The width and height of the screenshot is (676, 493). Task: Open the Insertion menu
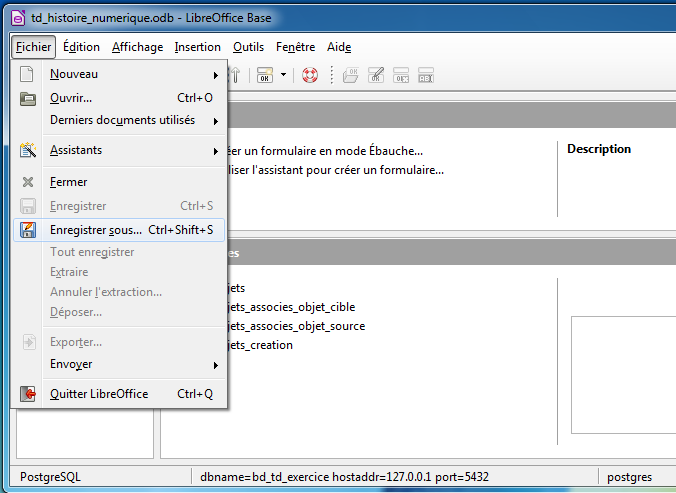click(x=197, y=47)
